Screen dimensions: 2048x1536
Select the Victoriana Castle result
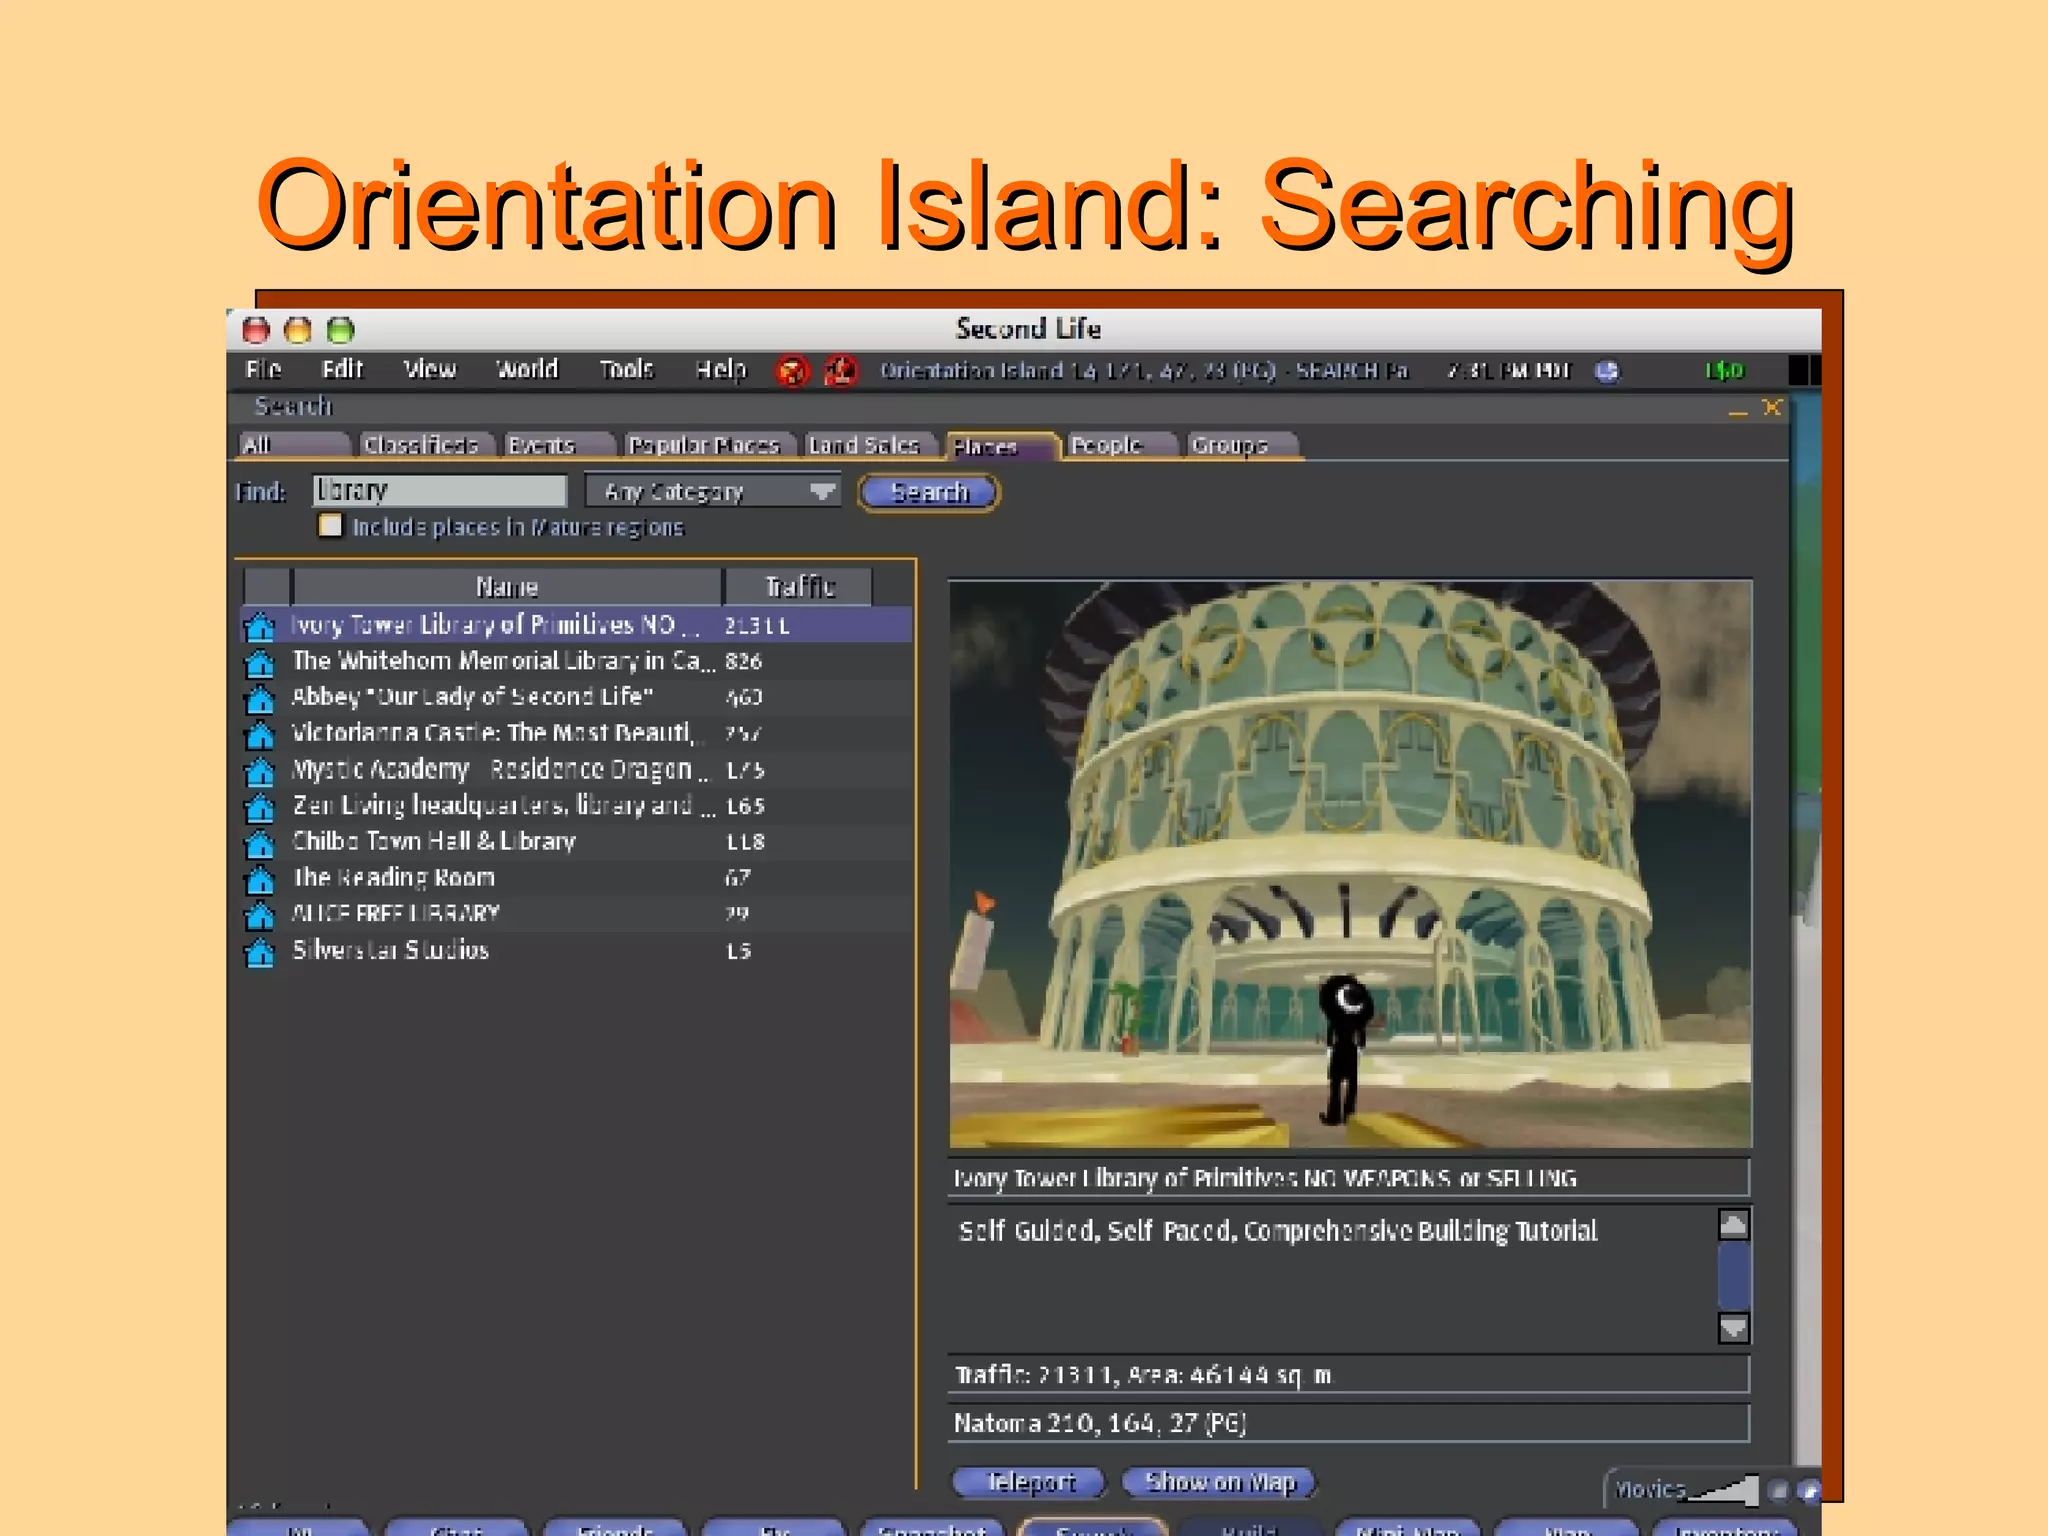[576, 734]
